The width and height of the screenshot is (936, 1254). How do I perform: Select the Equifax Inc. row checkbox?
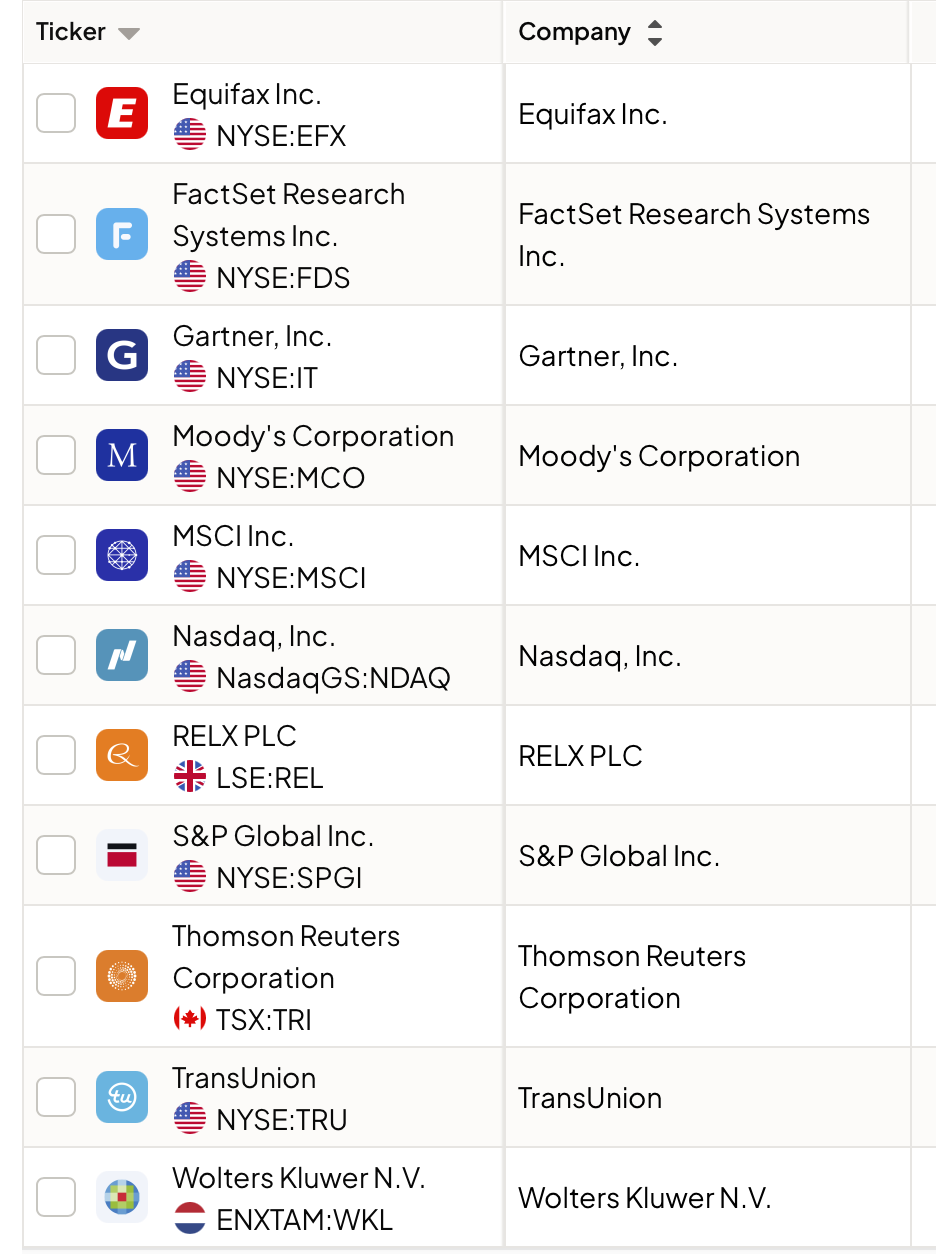coord(56,114)
